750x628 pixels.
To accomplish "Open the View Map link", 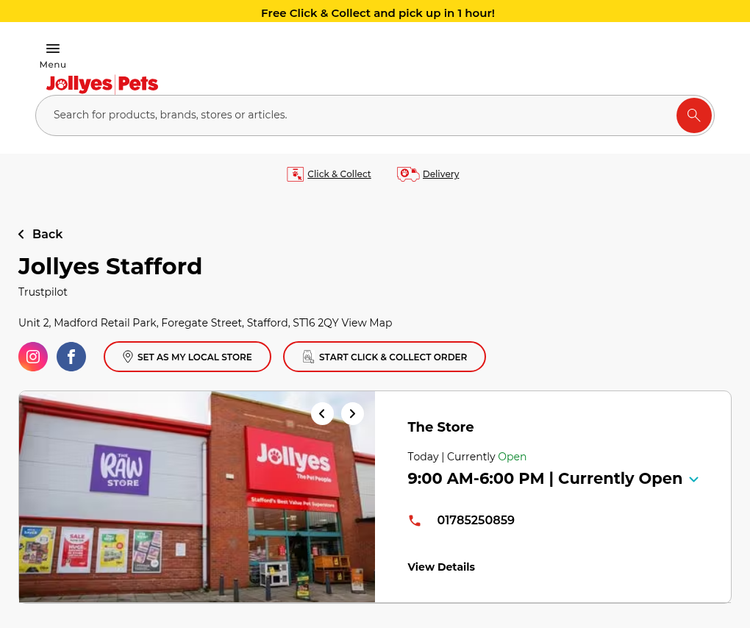I will click(367, 323).
